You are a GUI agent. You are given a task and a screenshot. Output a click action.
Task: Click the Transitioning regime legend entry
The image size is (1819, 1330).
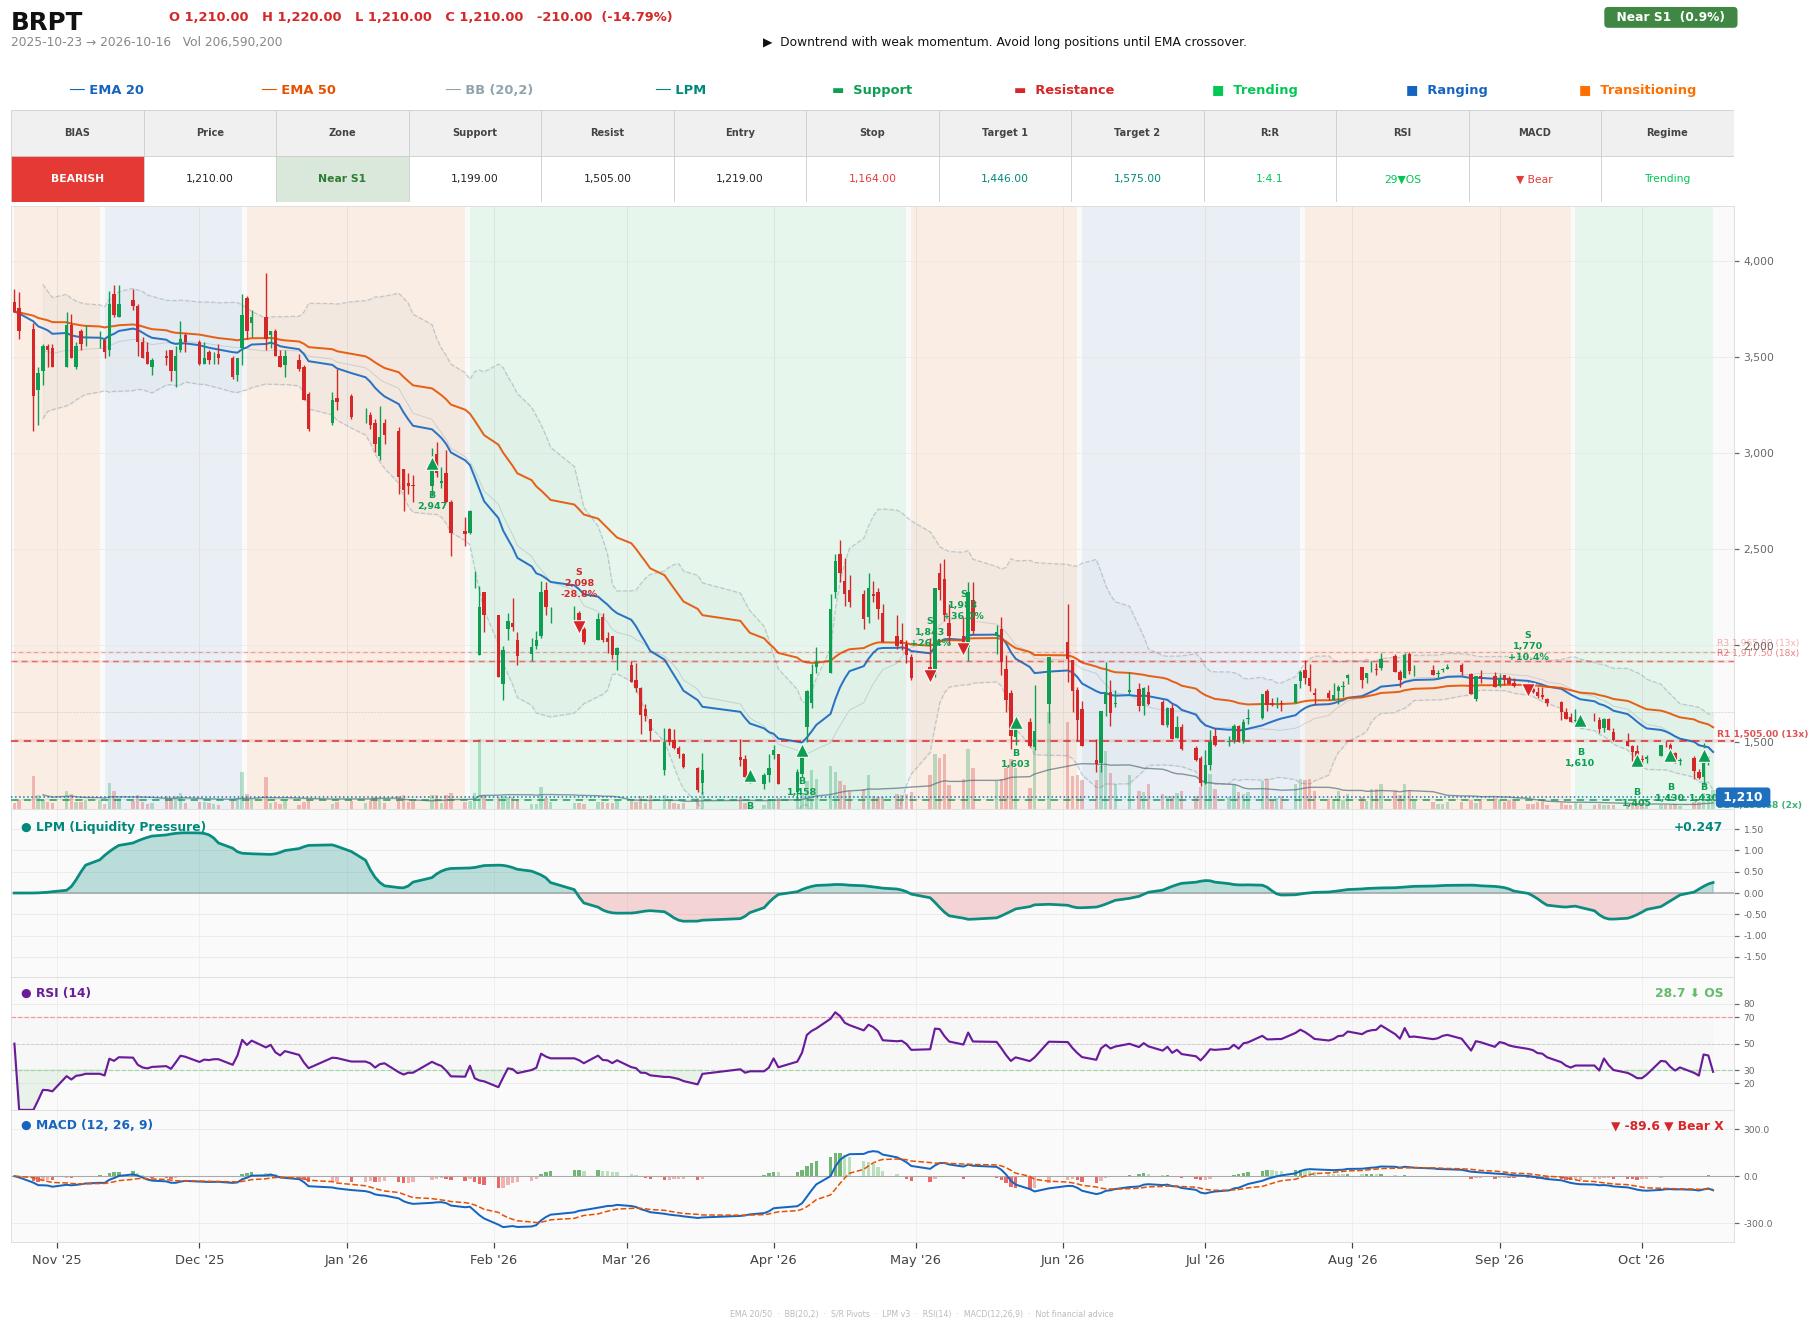1637,90
